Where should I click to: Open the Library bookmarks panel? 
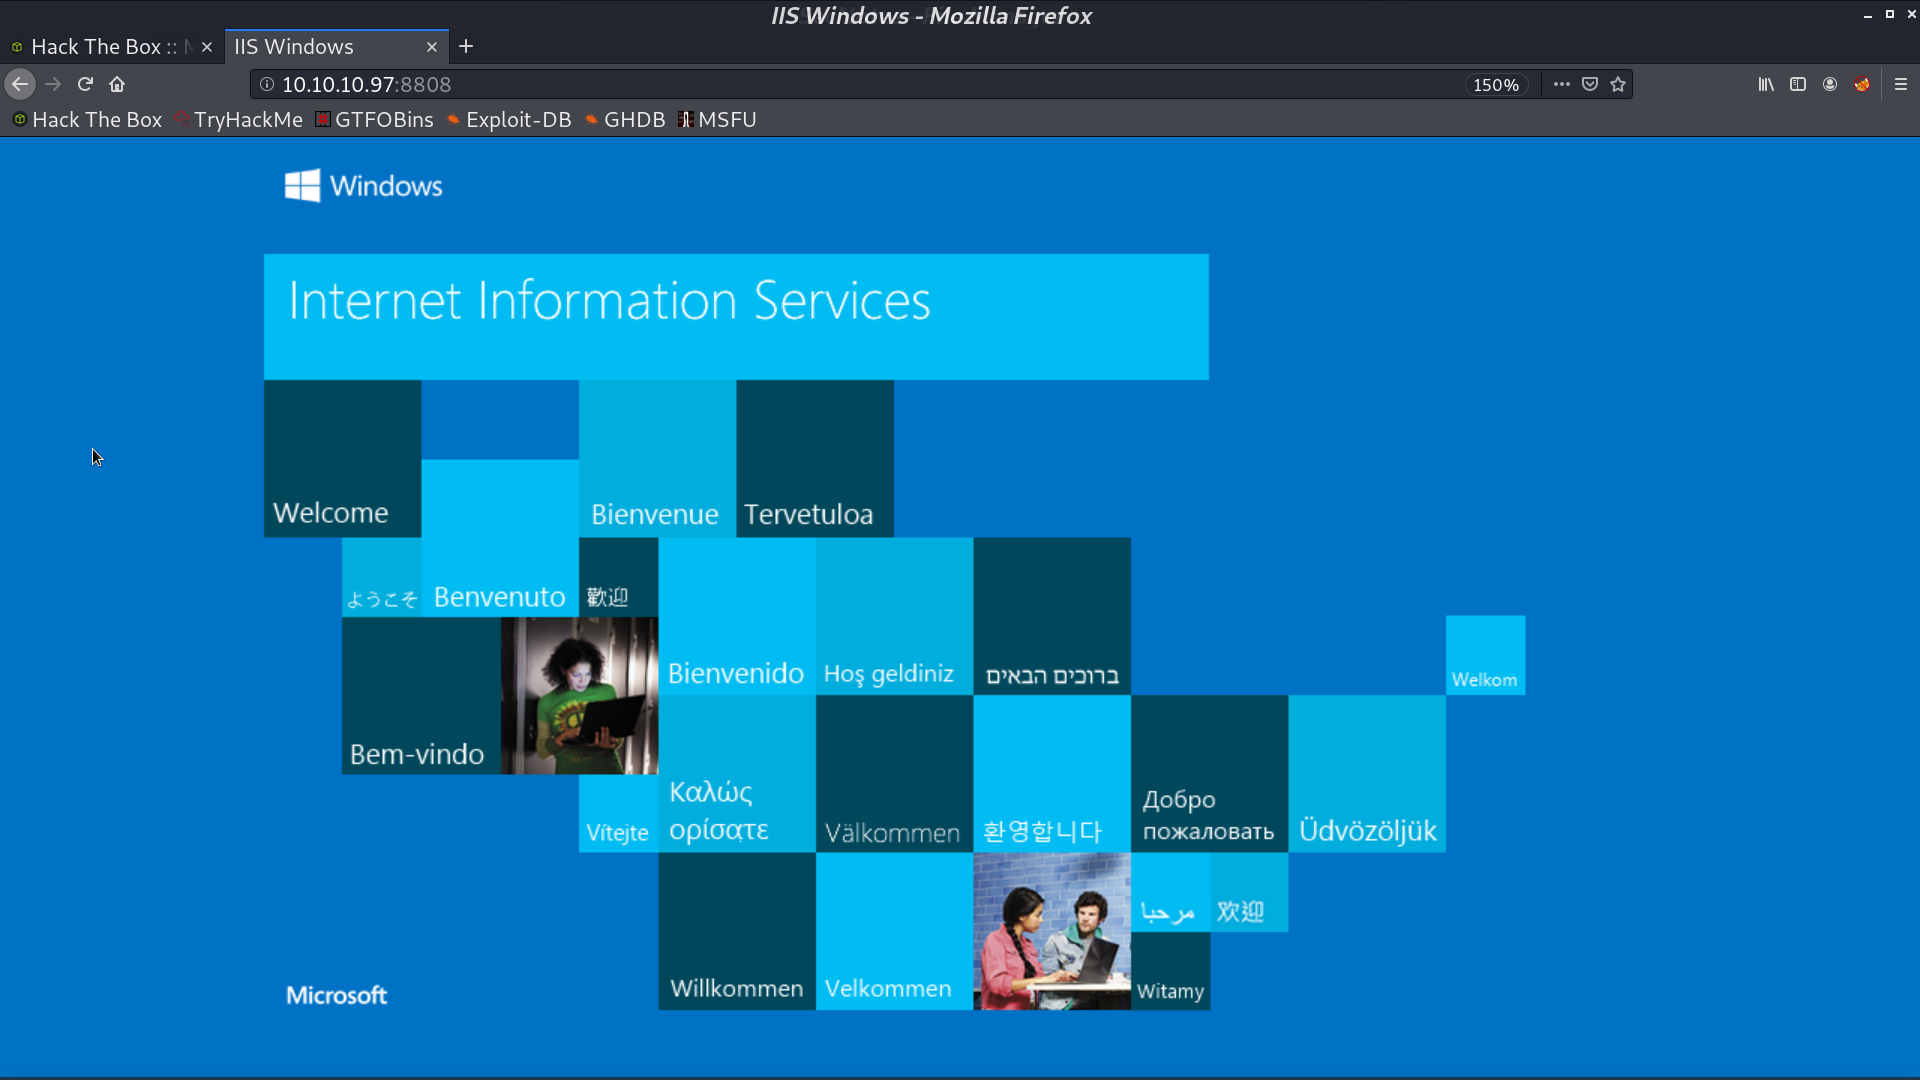pyautogui.click(x=1766, y=84)
